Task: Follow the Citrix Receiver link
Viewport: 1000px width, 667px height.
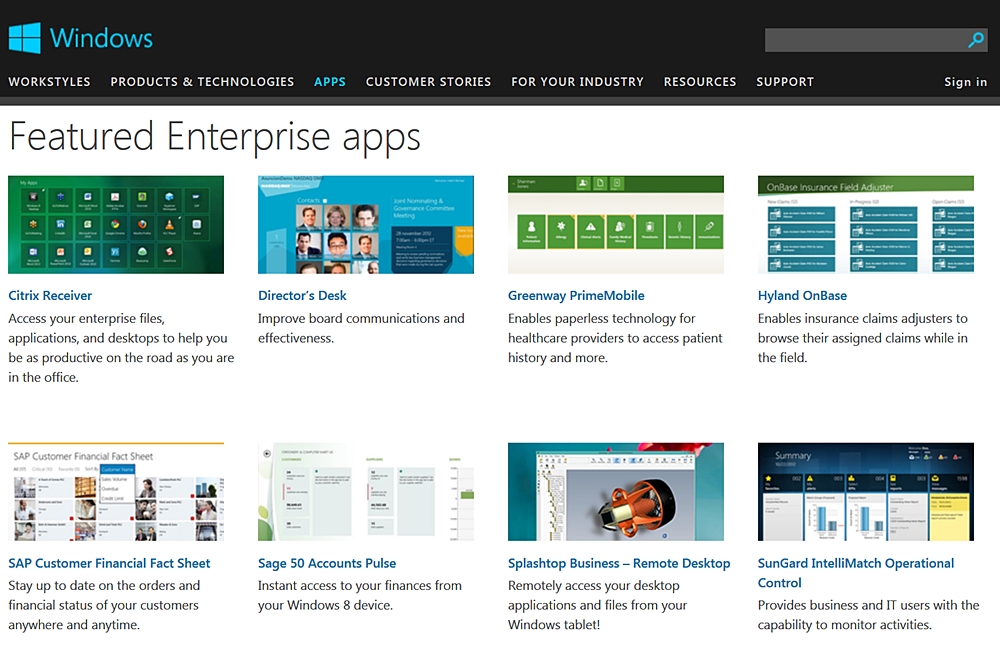Action: (50, 295)
